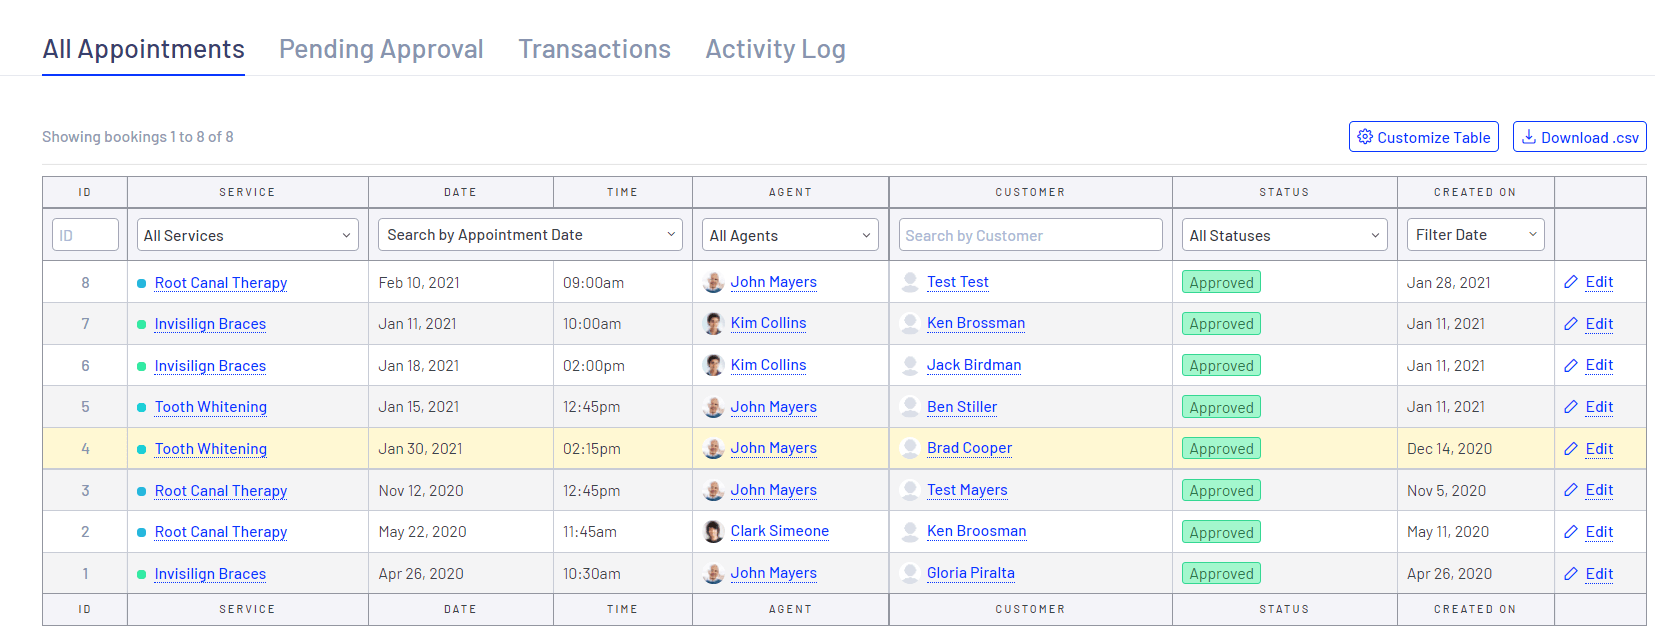Click created date 'Dec 14, 2020'
The width and height of the screenshot is (1655, 633).
click(x=1449, y=449)
